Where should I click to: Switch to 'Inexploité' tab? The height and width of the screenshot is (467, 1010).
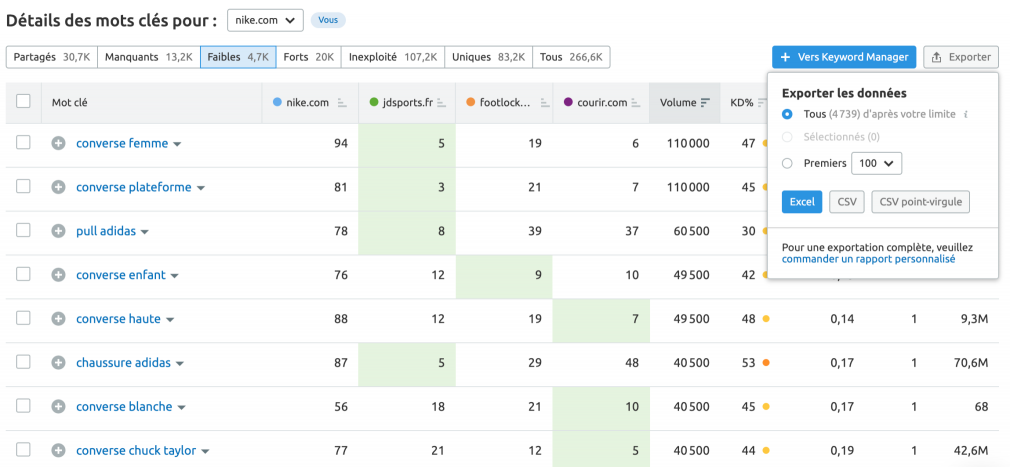pyautogui.click(x=393, y=57)
